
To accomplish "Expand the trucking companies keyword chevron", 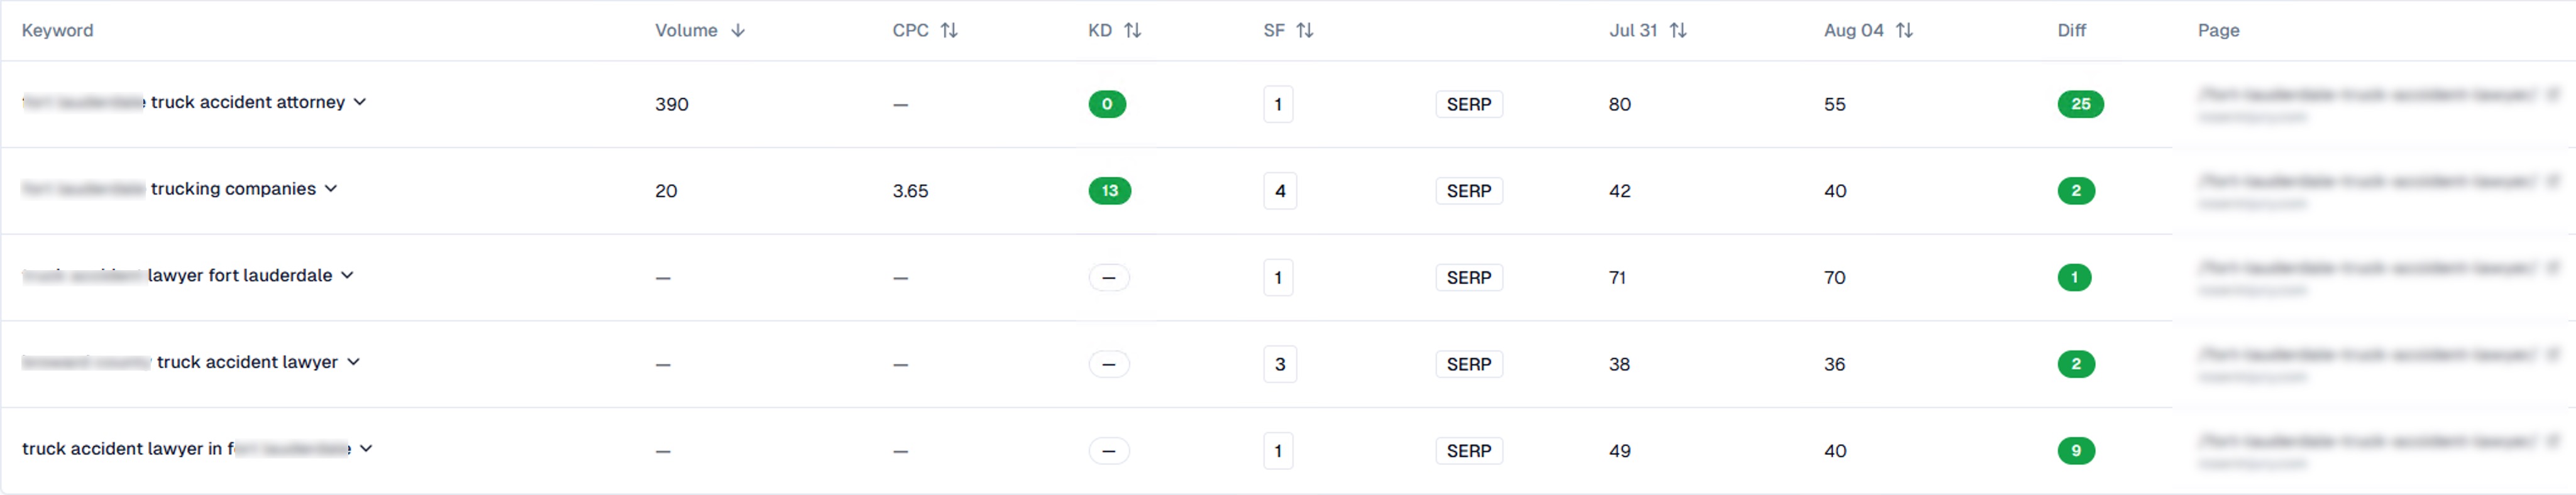I will [331, 189].
